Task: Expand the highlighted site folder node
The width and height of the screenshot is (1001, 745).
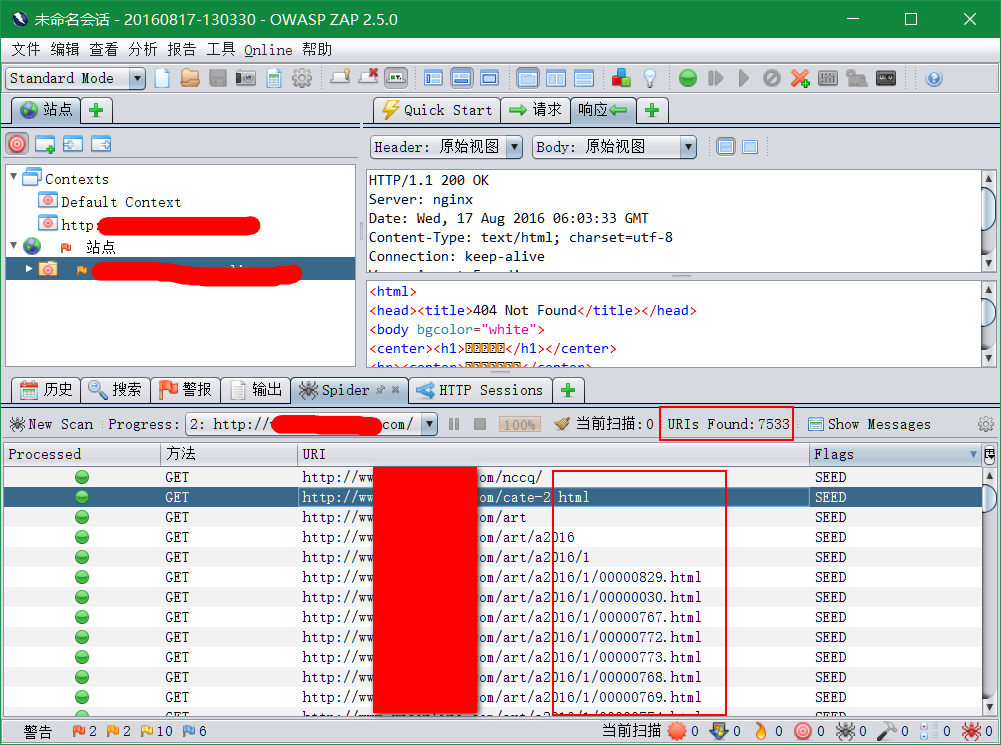Action: pyautogui.click(x=29, y=269)
